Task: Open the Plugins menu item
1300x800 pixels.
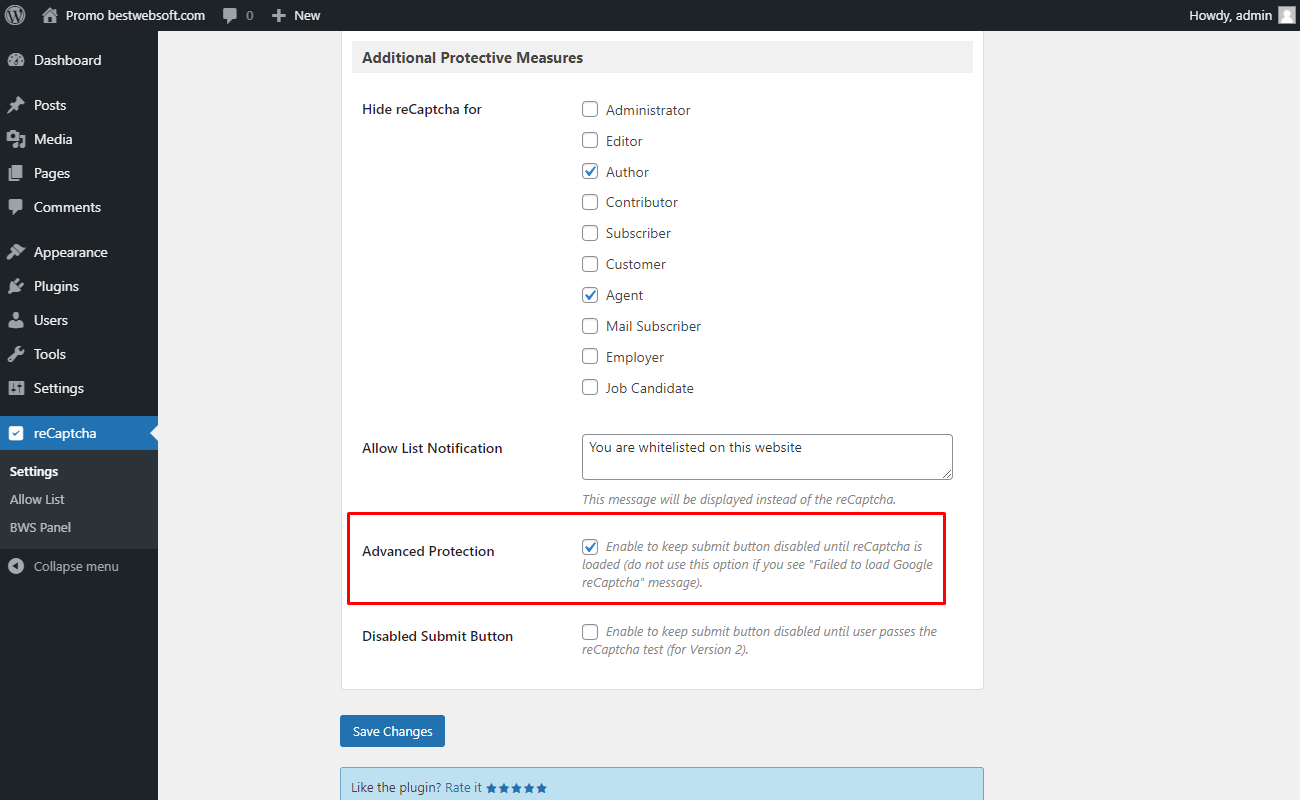Action: pos(79,286)
